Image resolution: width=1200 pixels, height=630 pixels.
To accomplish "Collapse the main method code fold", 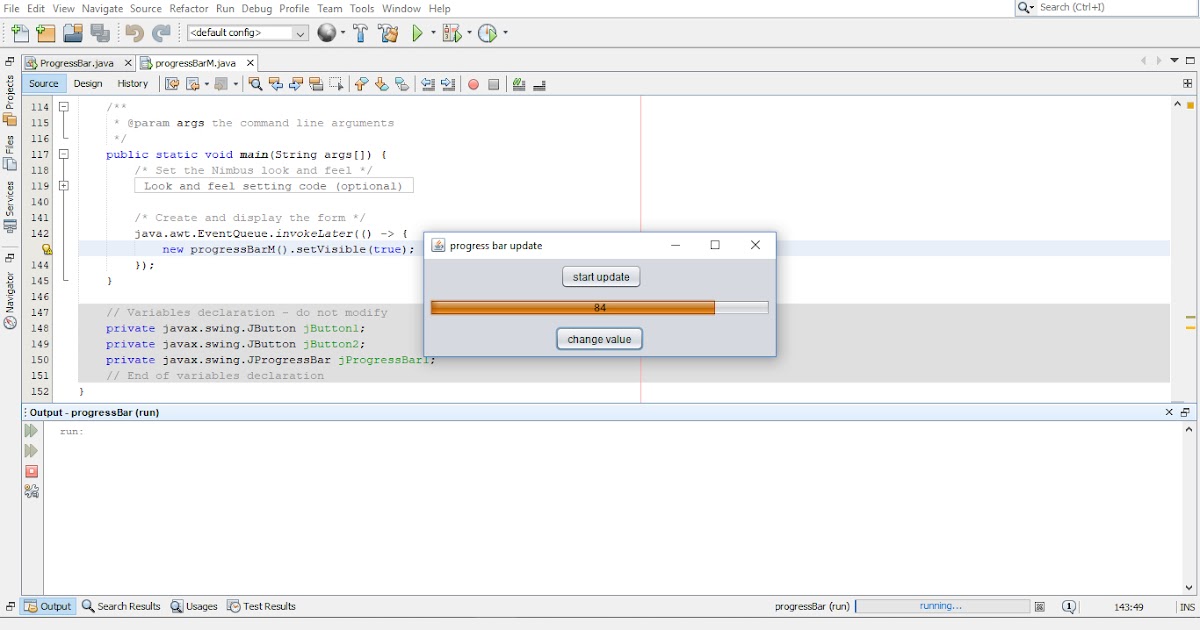I will pos(63,154).
